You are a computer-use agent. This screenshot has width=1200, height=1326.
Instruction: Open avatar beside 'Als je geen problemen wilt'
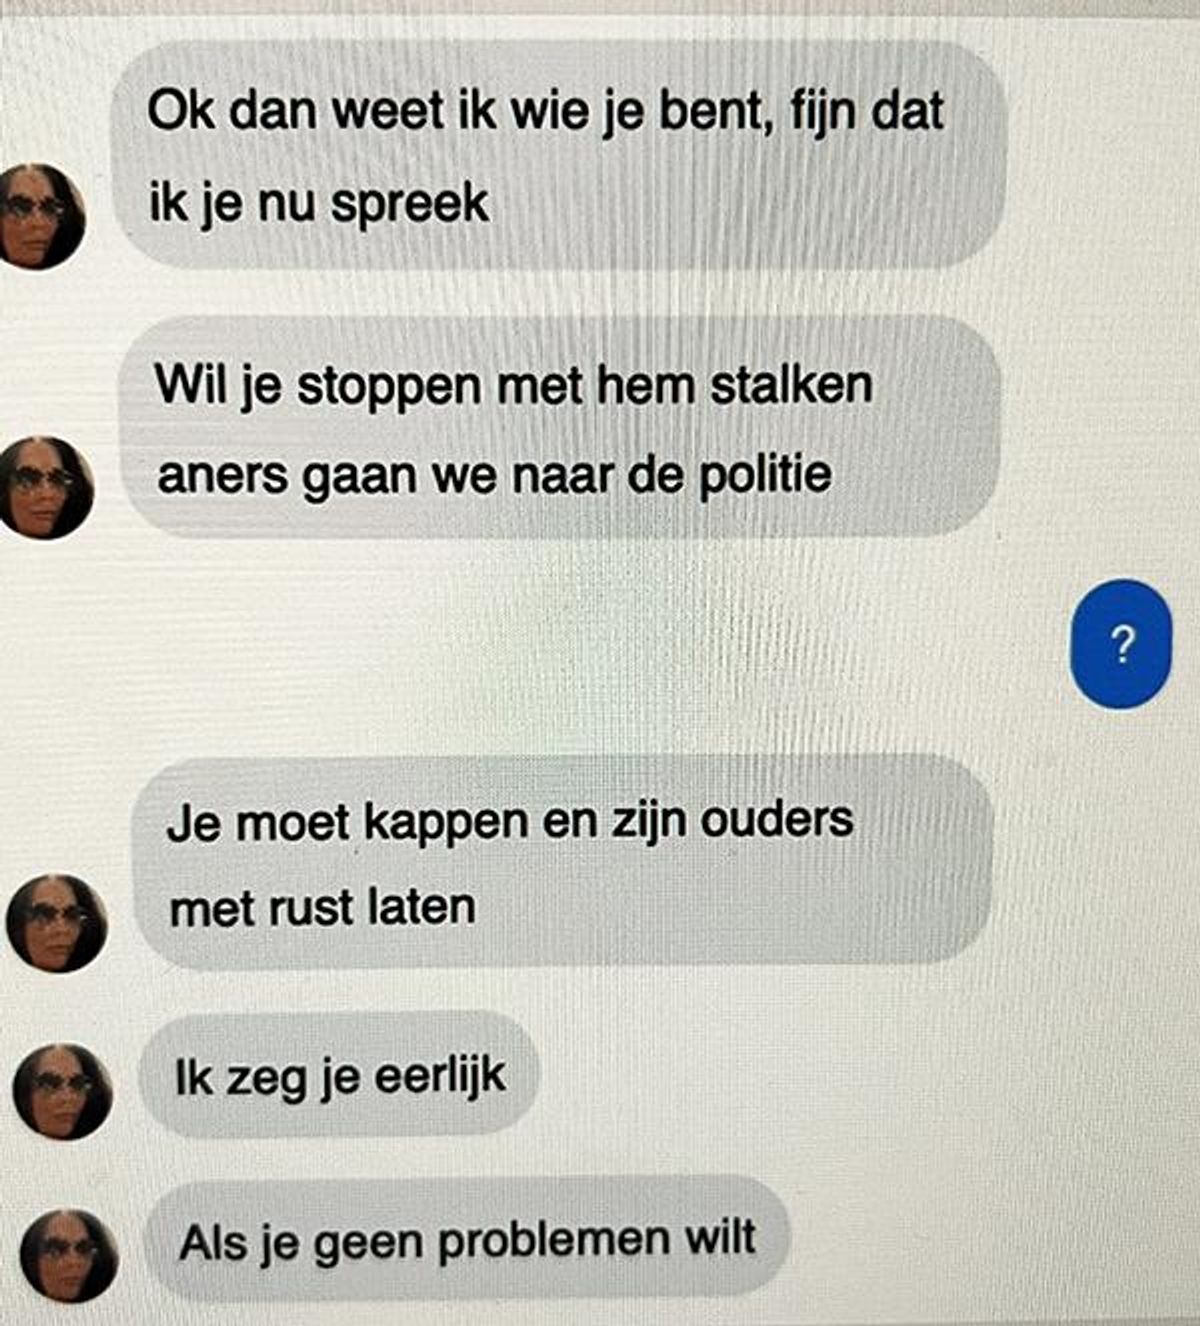[x=68, y=1257]
